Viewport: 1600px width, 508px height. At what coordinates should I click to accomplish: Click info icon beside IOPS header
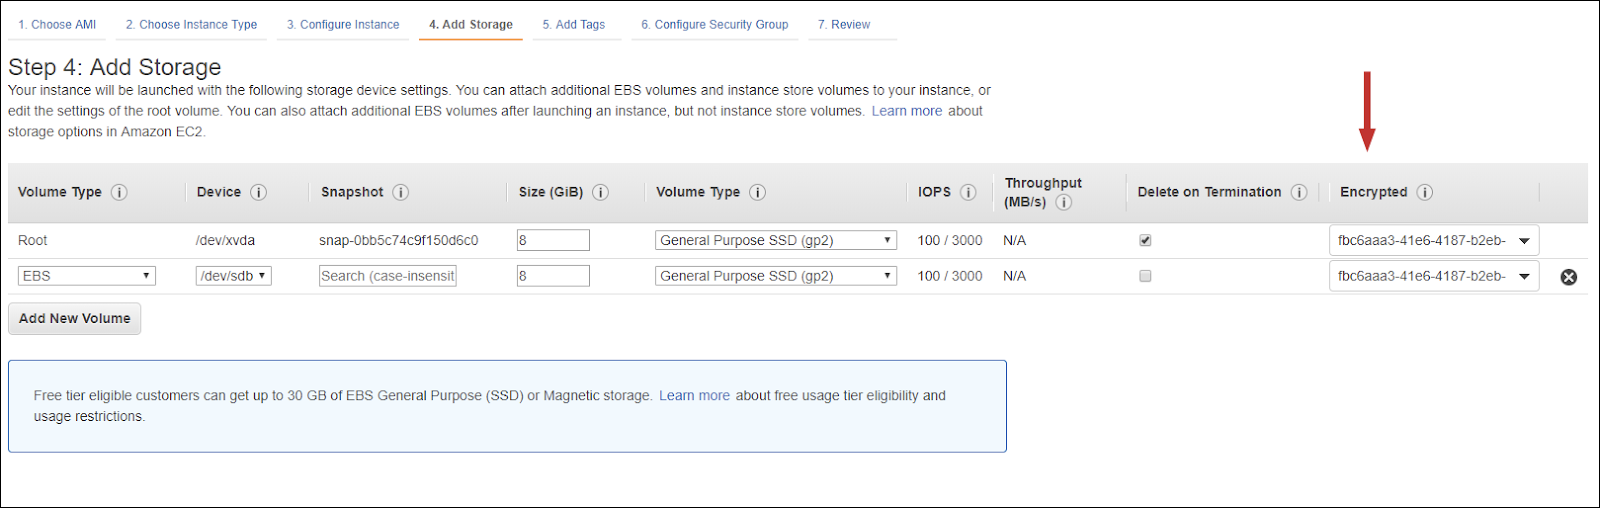pyautogui.click(x=968, y=192)
